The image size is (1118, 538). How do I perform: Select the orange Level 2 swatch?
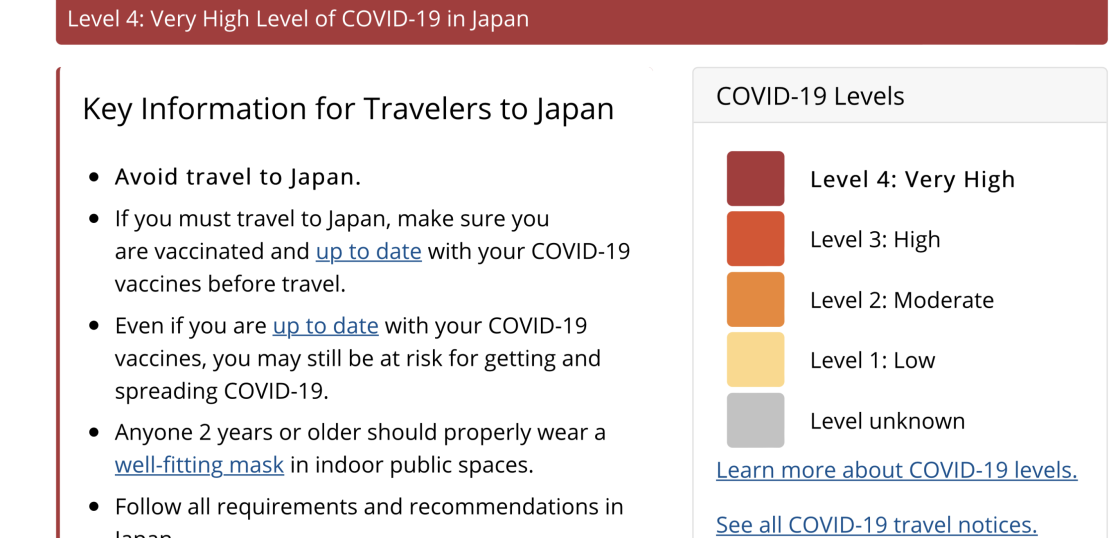(755, 300)
